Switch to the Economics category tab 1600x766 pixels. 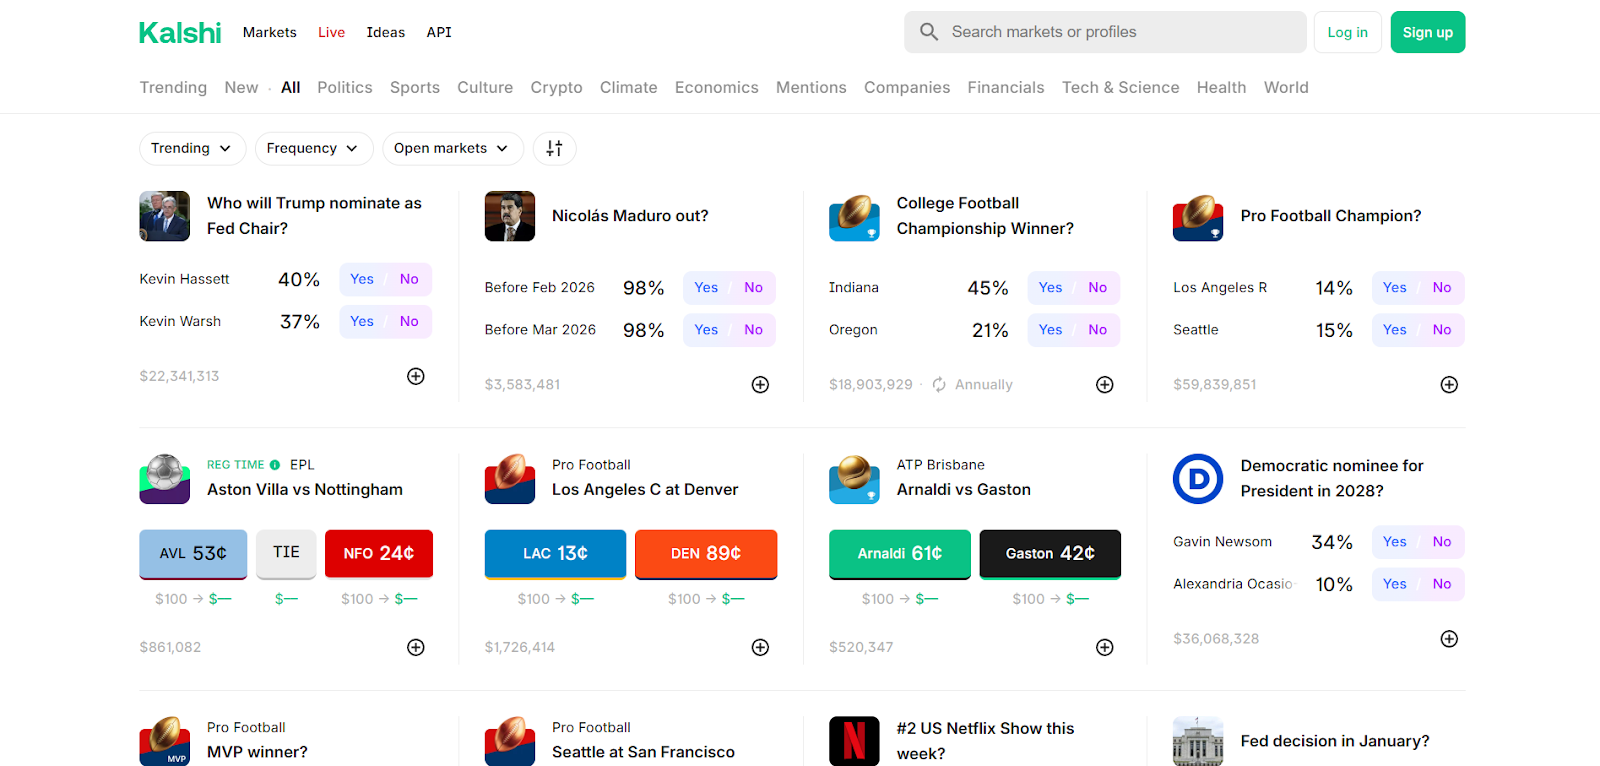(x=717, y=87)
